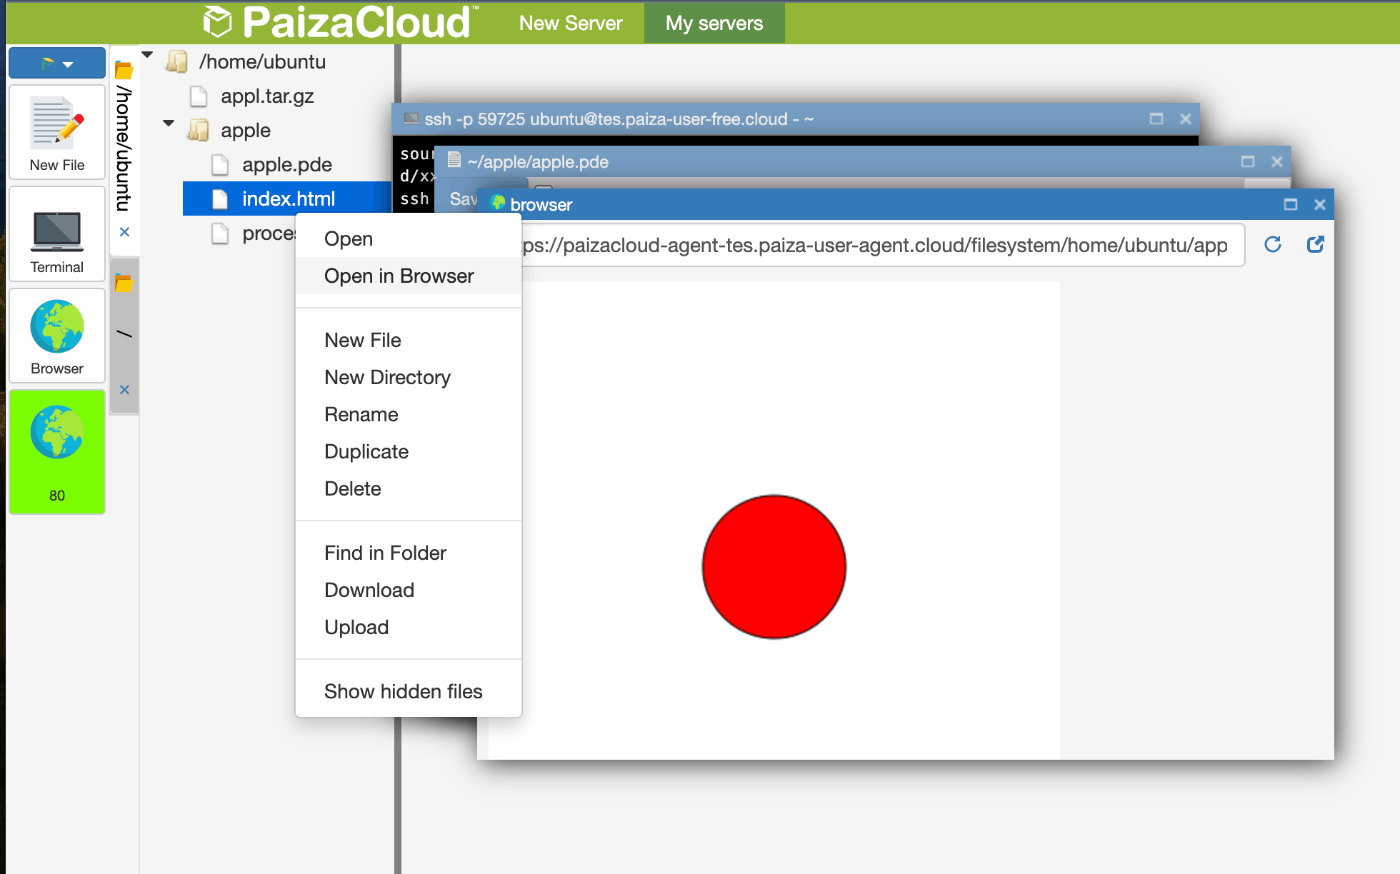The height and width of the screenshot is (874, 1400).
Task: Click New Server in the top bar
Action: coord(570,22)
